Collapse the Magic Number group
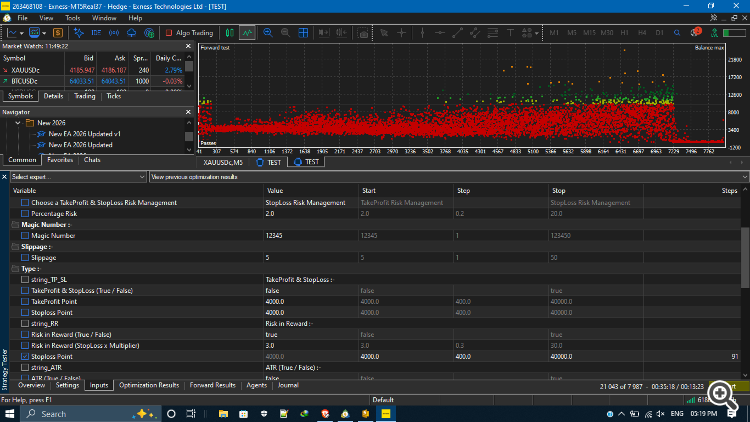The height and width of the screenshot is (422, 750). [x=15, y=224]
